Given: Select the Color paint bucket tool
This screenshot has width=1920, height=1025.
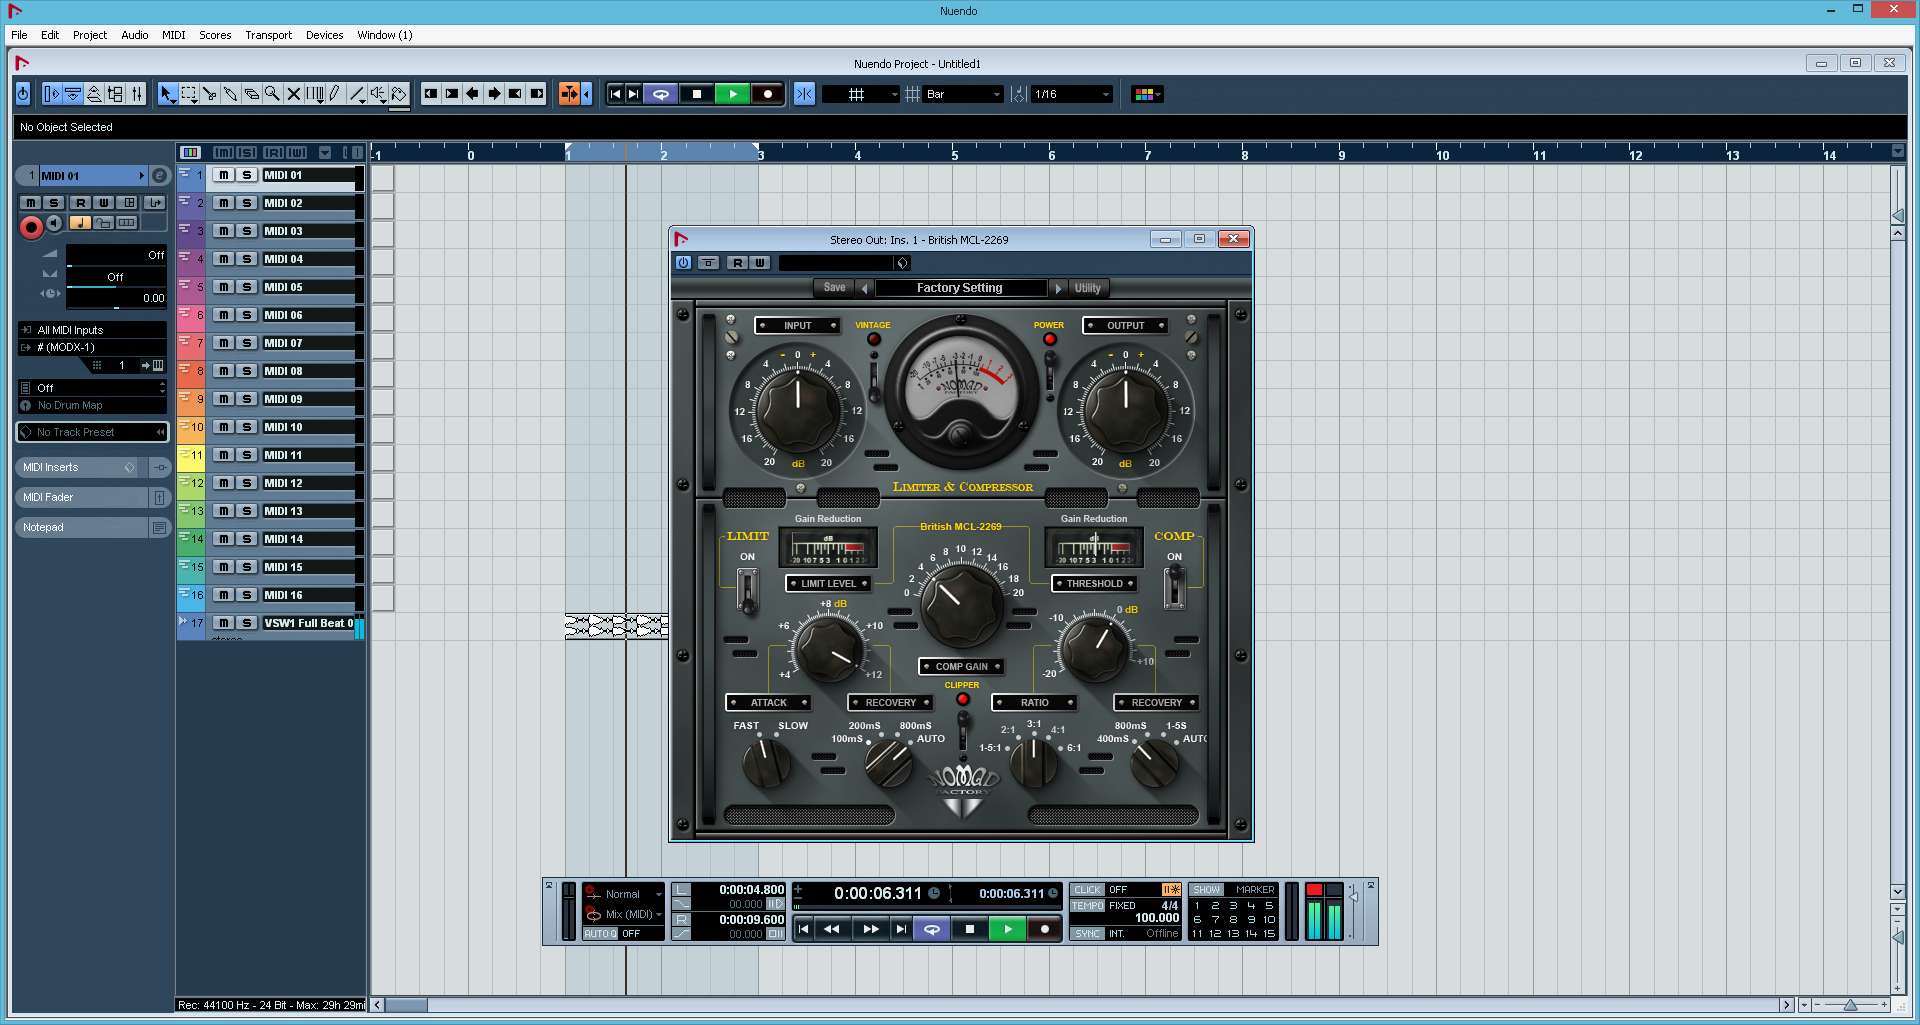Looking at the screenshot, I should pos(399,94).
